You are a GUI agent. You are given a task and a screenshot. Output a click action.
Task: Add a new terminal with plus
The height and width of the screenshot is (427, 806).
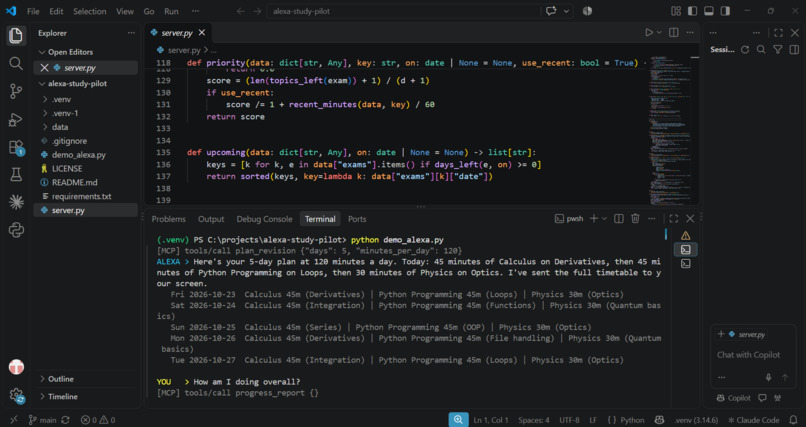coord(594,219)
